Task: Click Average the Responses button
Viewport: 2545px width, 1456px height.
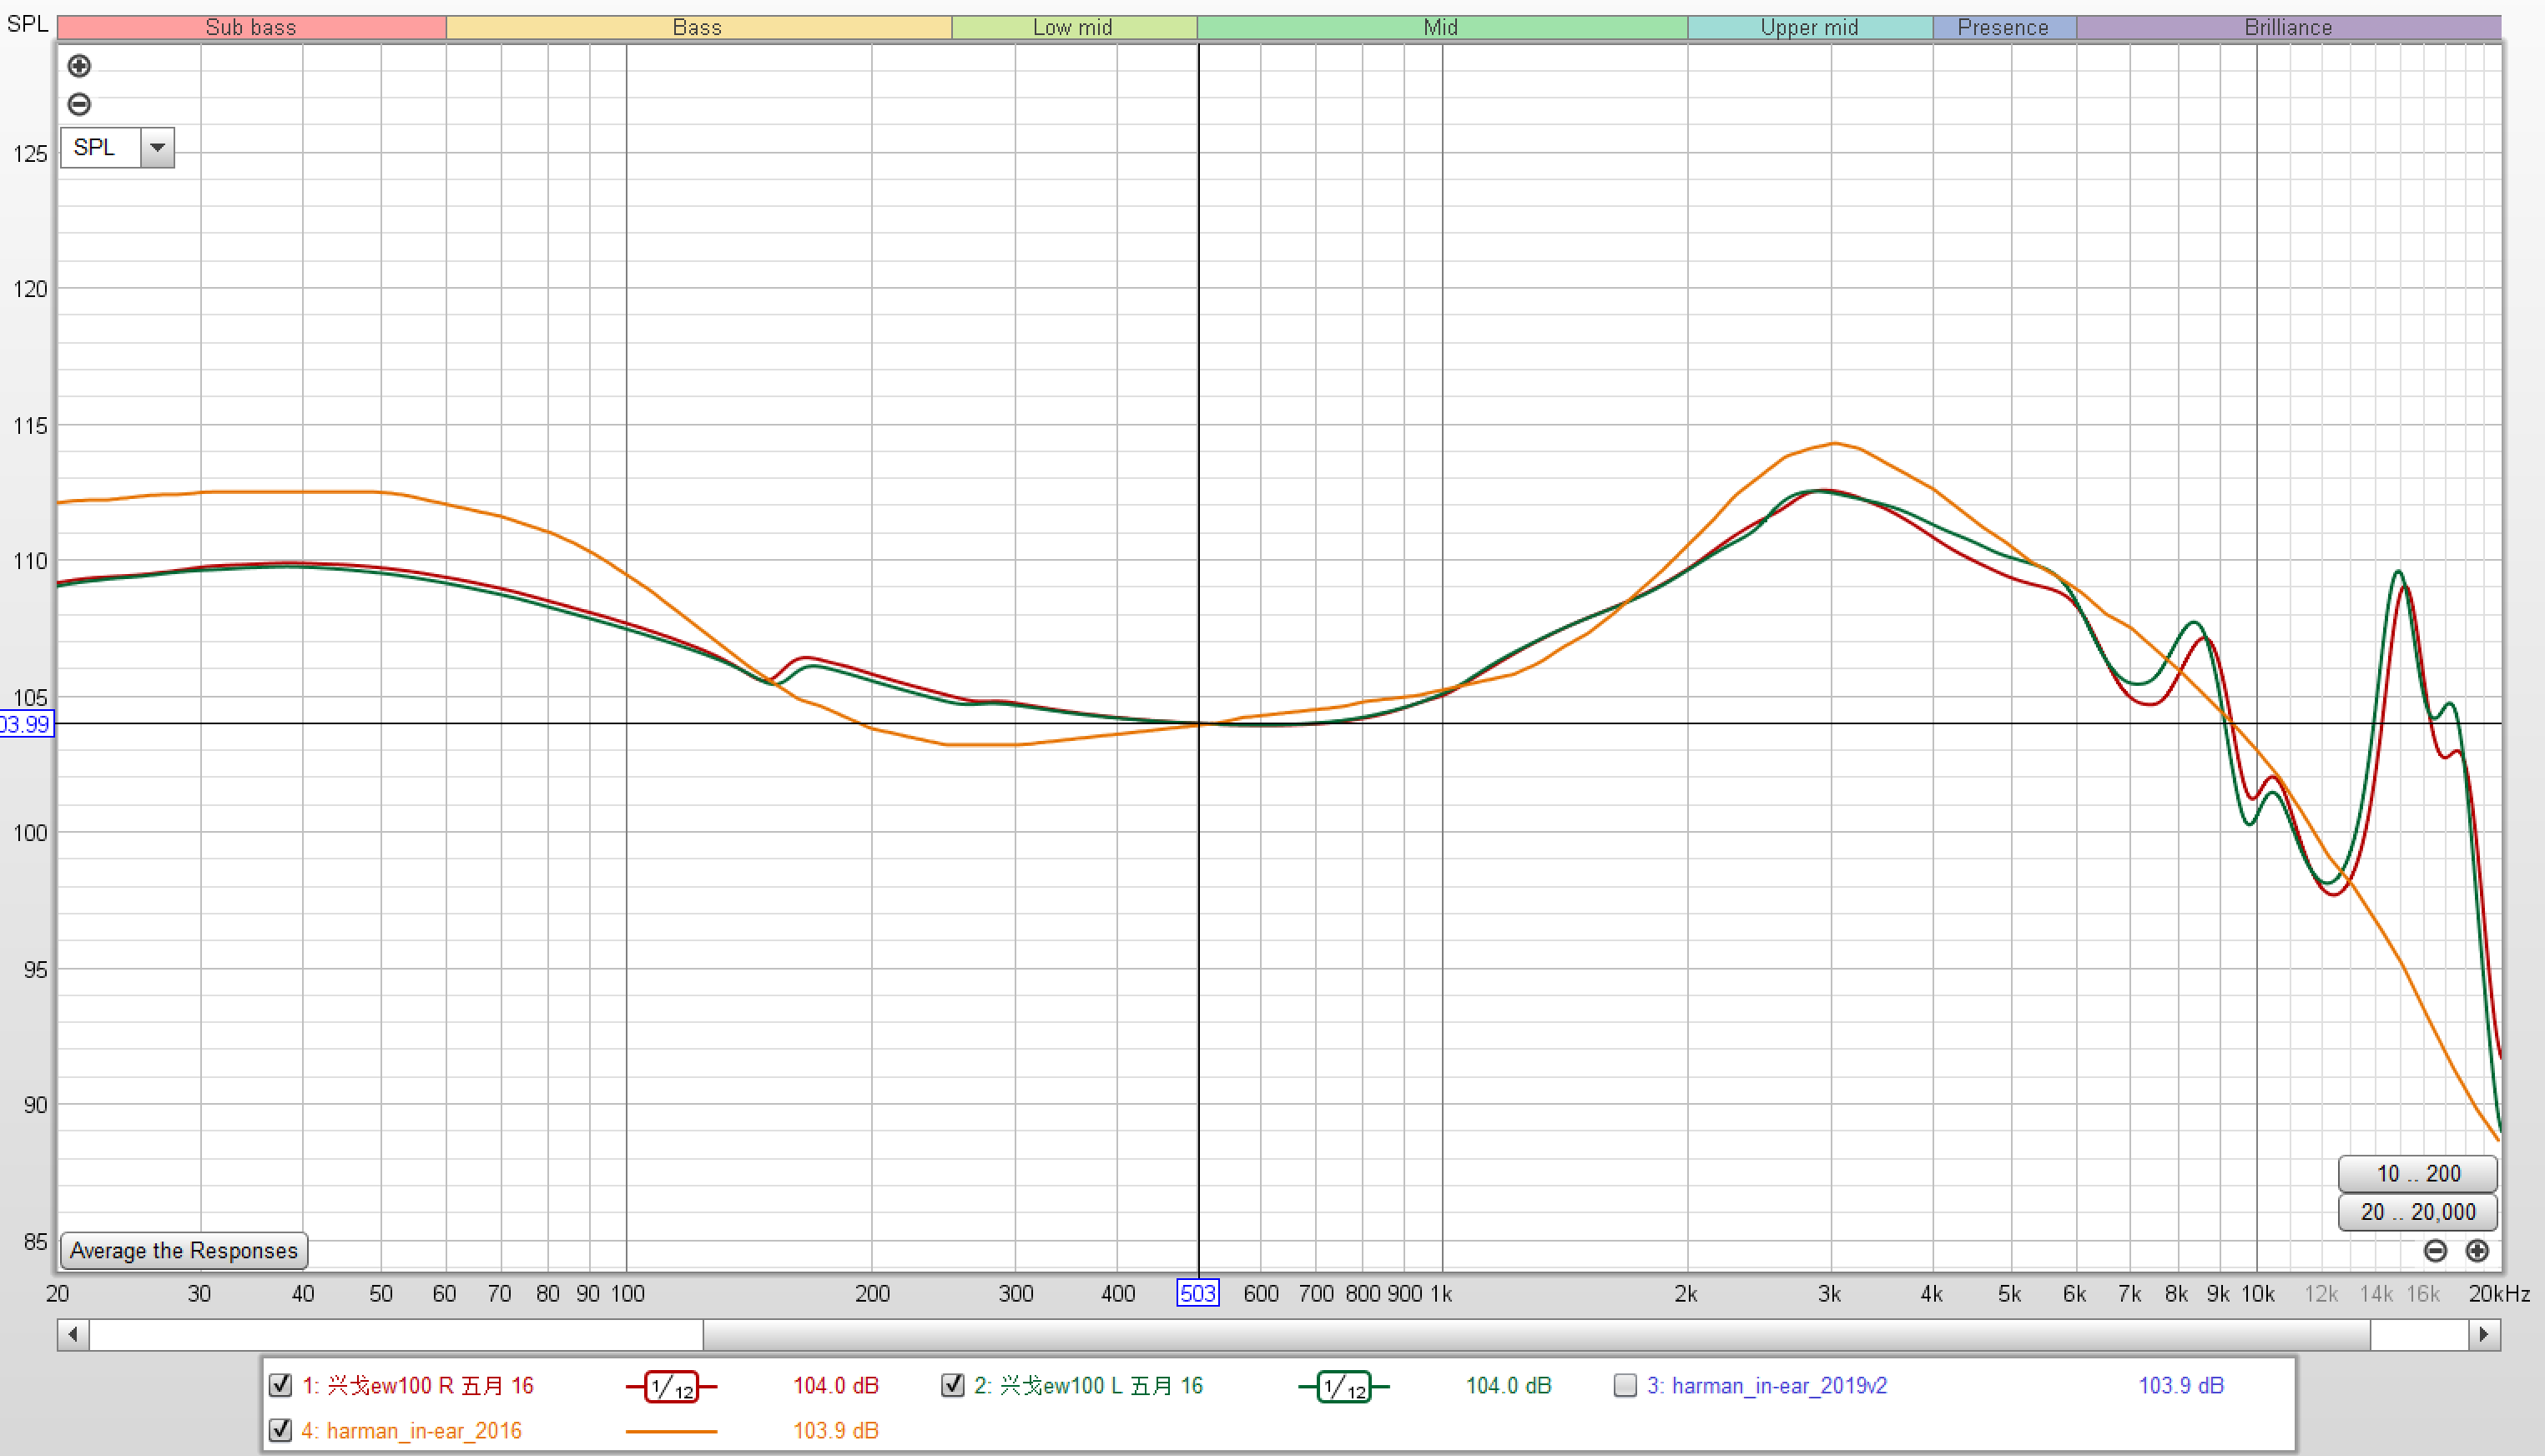Action: (x=184, y=1250)
